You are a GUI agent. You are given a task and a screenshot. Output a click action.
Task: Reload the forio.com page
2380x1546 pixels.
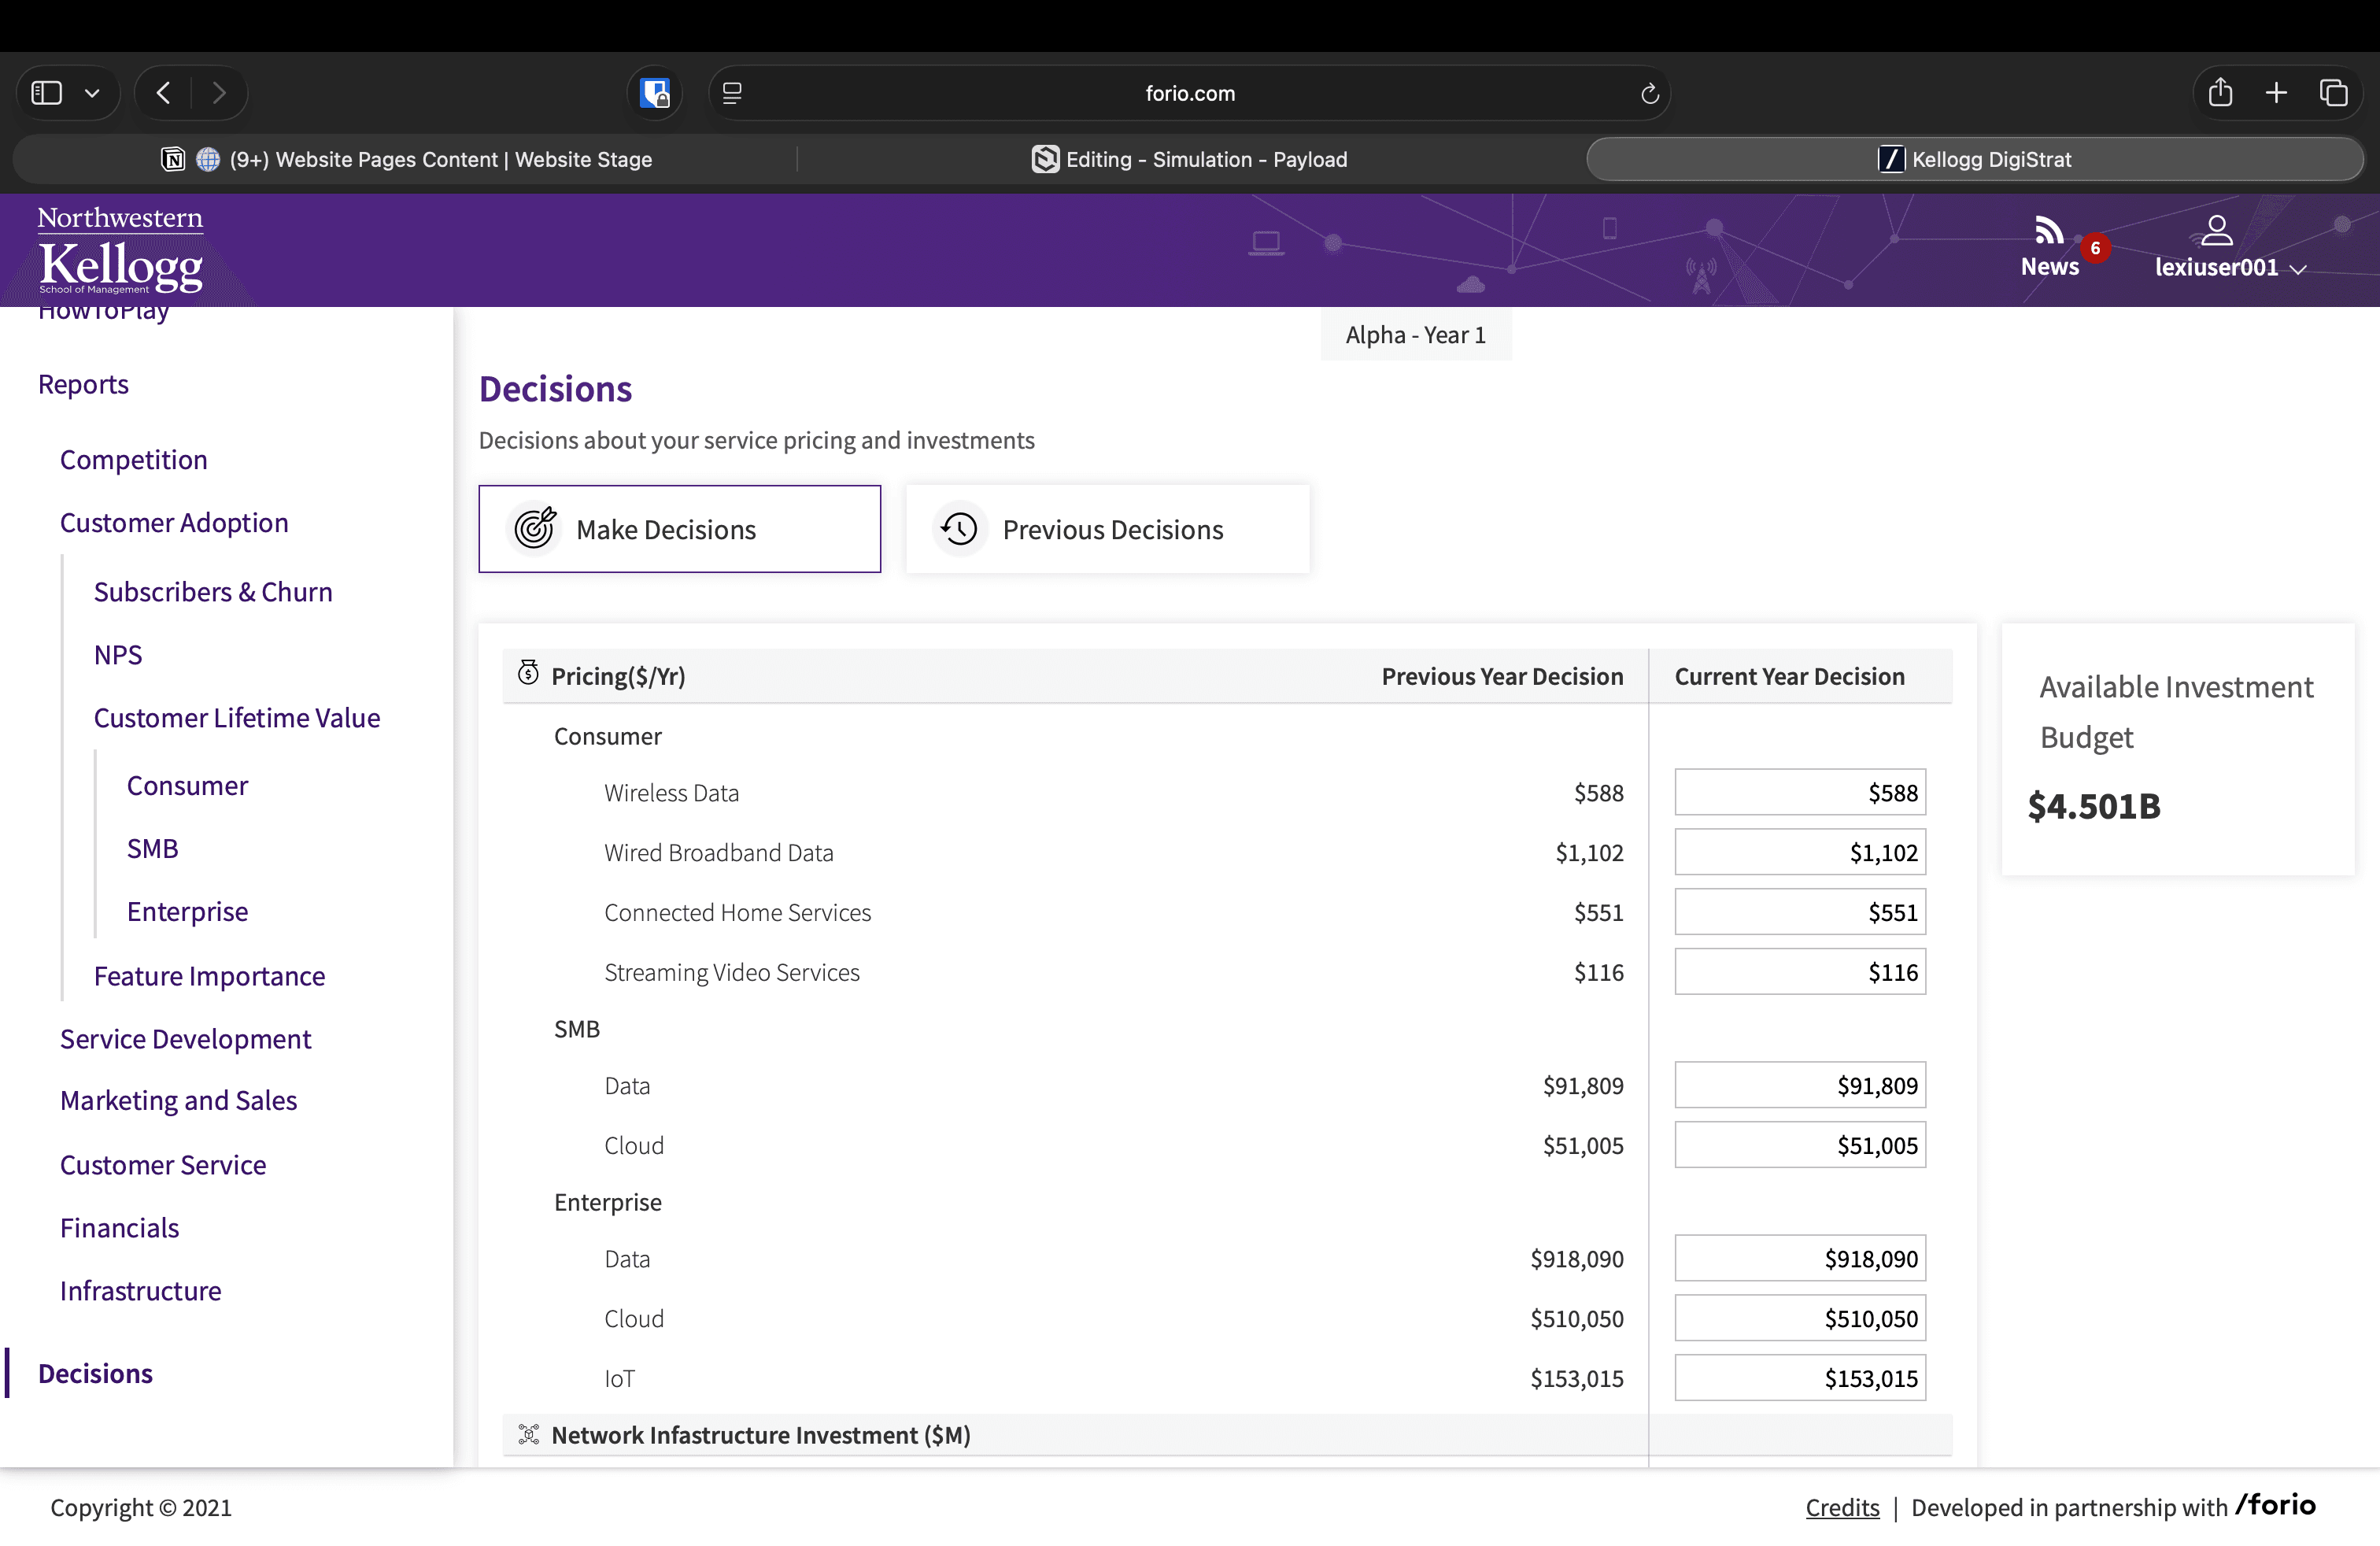click(x=1649, y=93)
